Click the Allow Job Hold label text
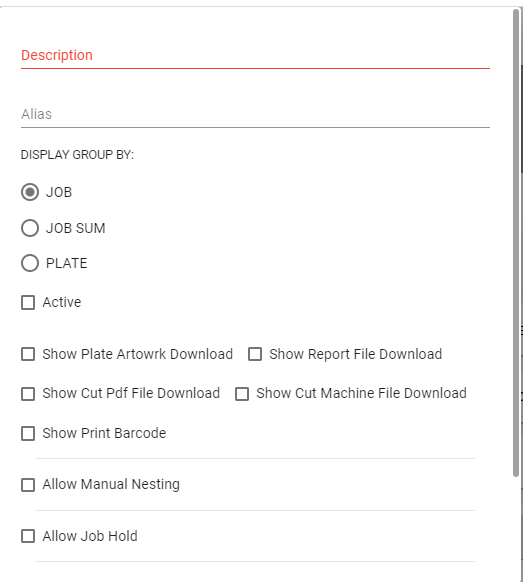This screenshot has width=523, height=582. [x=90, y=536]
